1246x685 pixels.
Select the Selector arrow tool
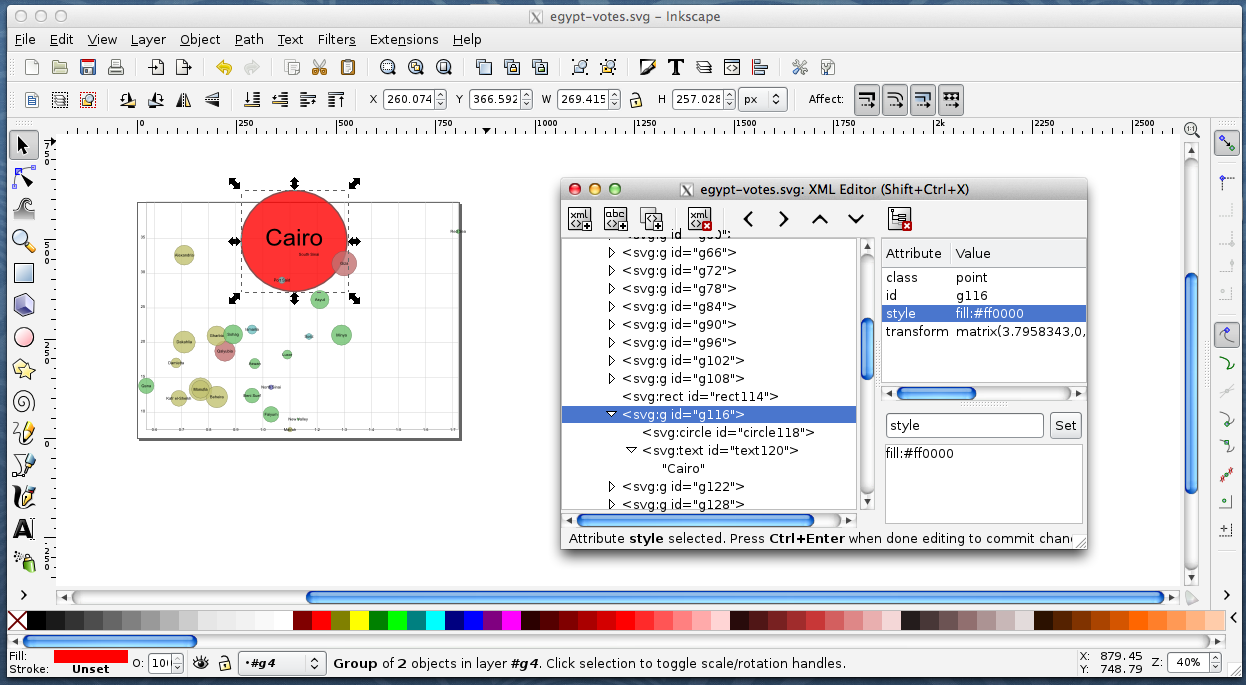[x=23, y=146]
